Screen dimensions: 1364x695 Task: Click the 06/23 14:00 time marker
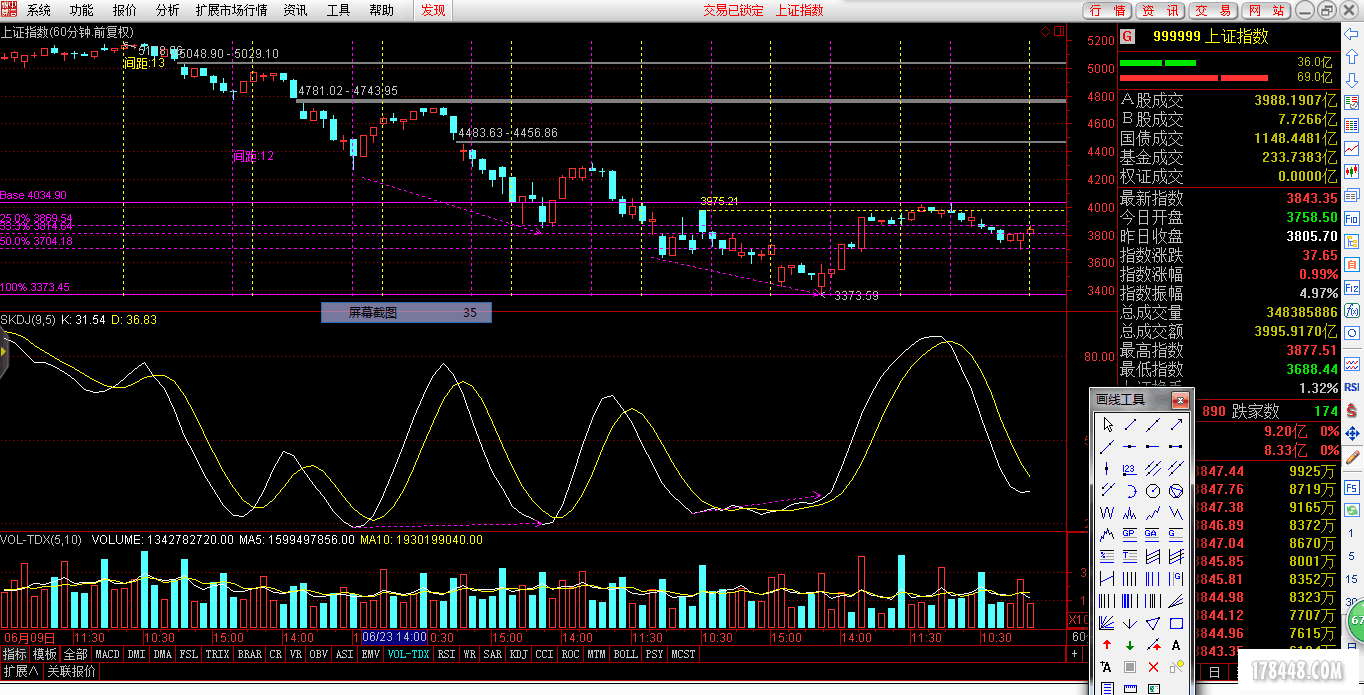[394, 637]
